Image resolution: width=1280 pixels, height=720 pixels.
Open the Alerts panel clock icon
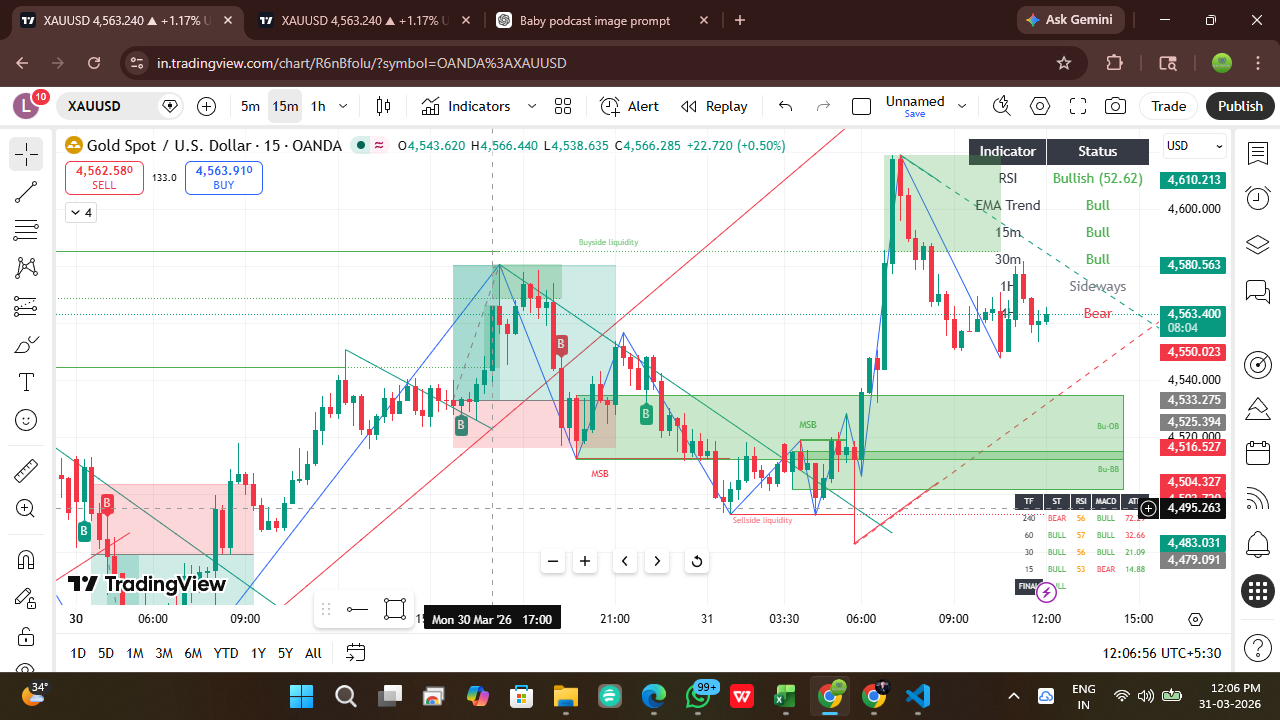[1257, 198]
